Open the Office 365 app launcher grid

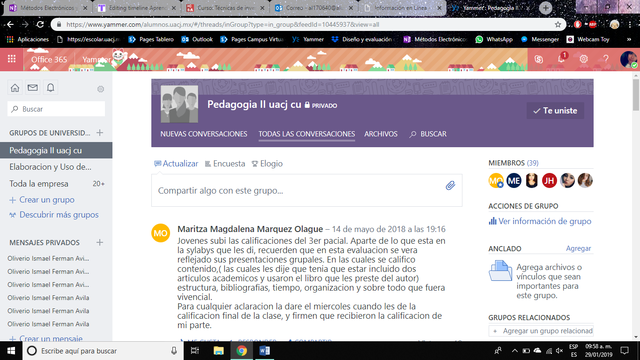point(11,59)
